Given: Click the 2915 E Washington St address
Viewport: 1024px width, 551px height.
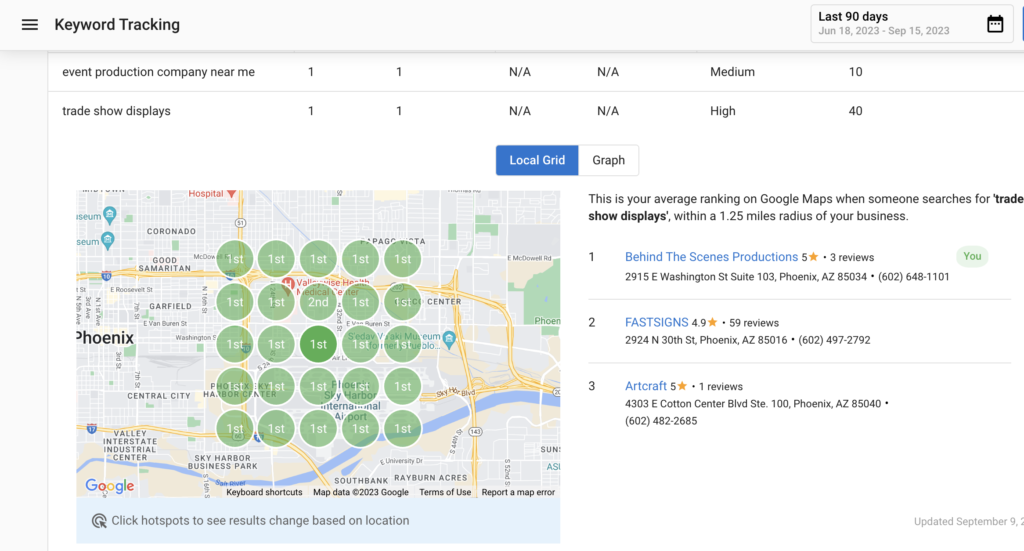Looking at the screenshot, I should (746, 277).
